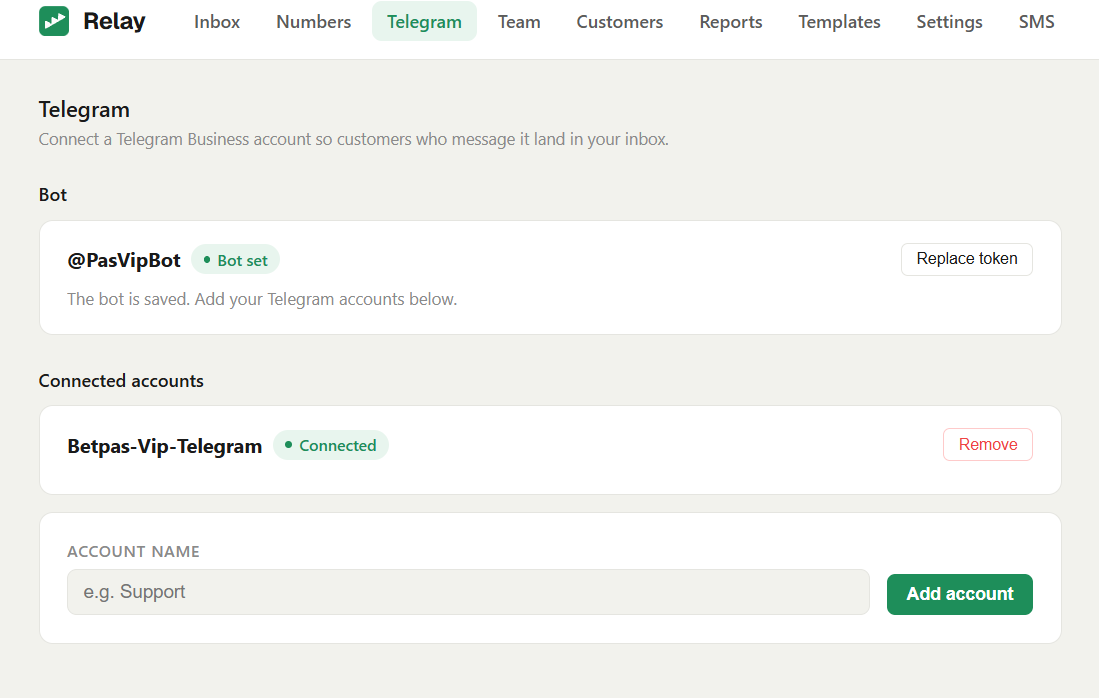The image size is (1099, 698).
Task: View the Reports tab
Action: [730, 22]
